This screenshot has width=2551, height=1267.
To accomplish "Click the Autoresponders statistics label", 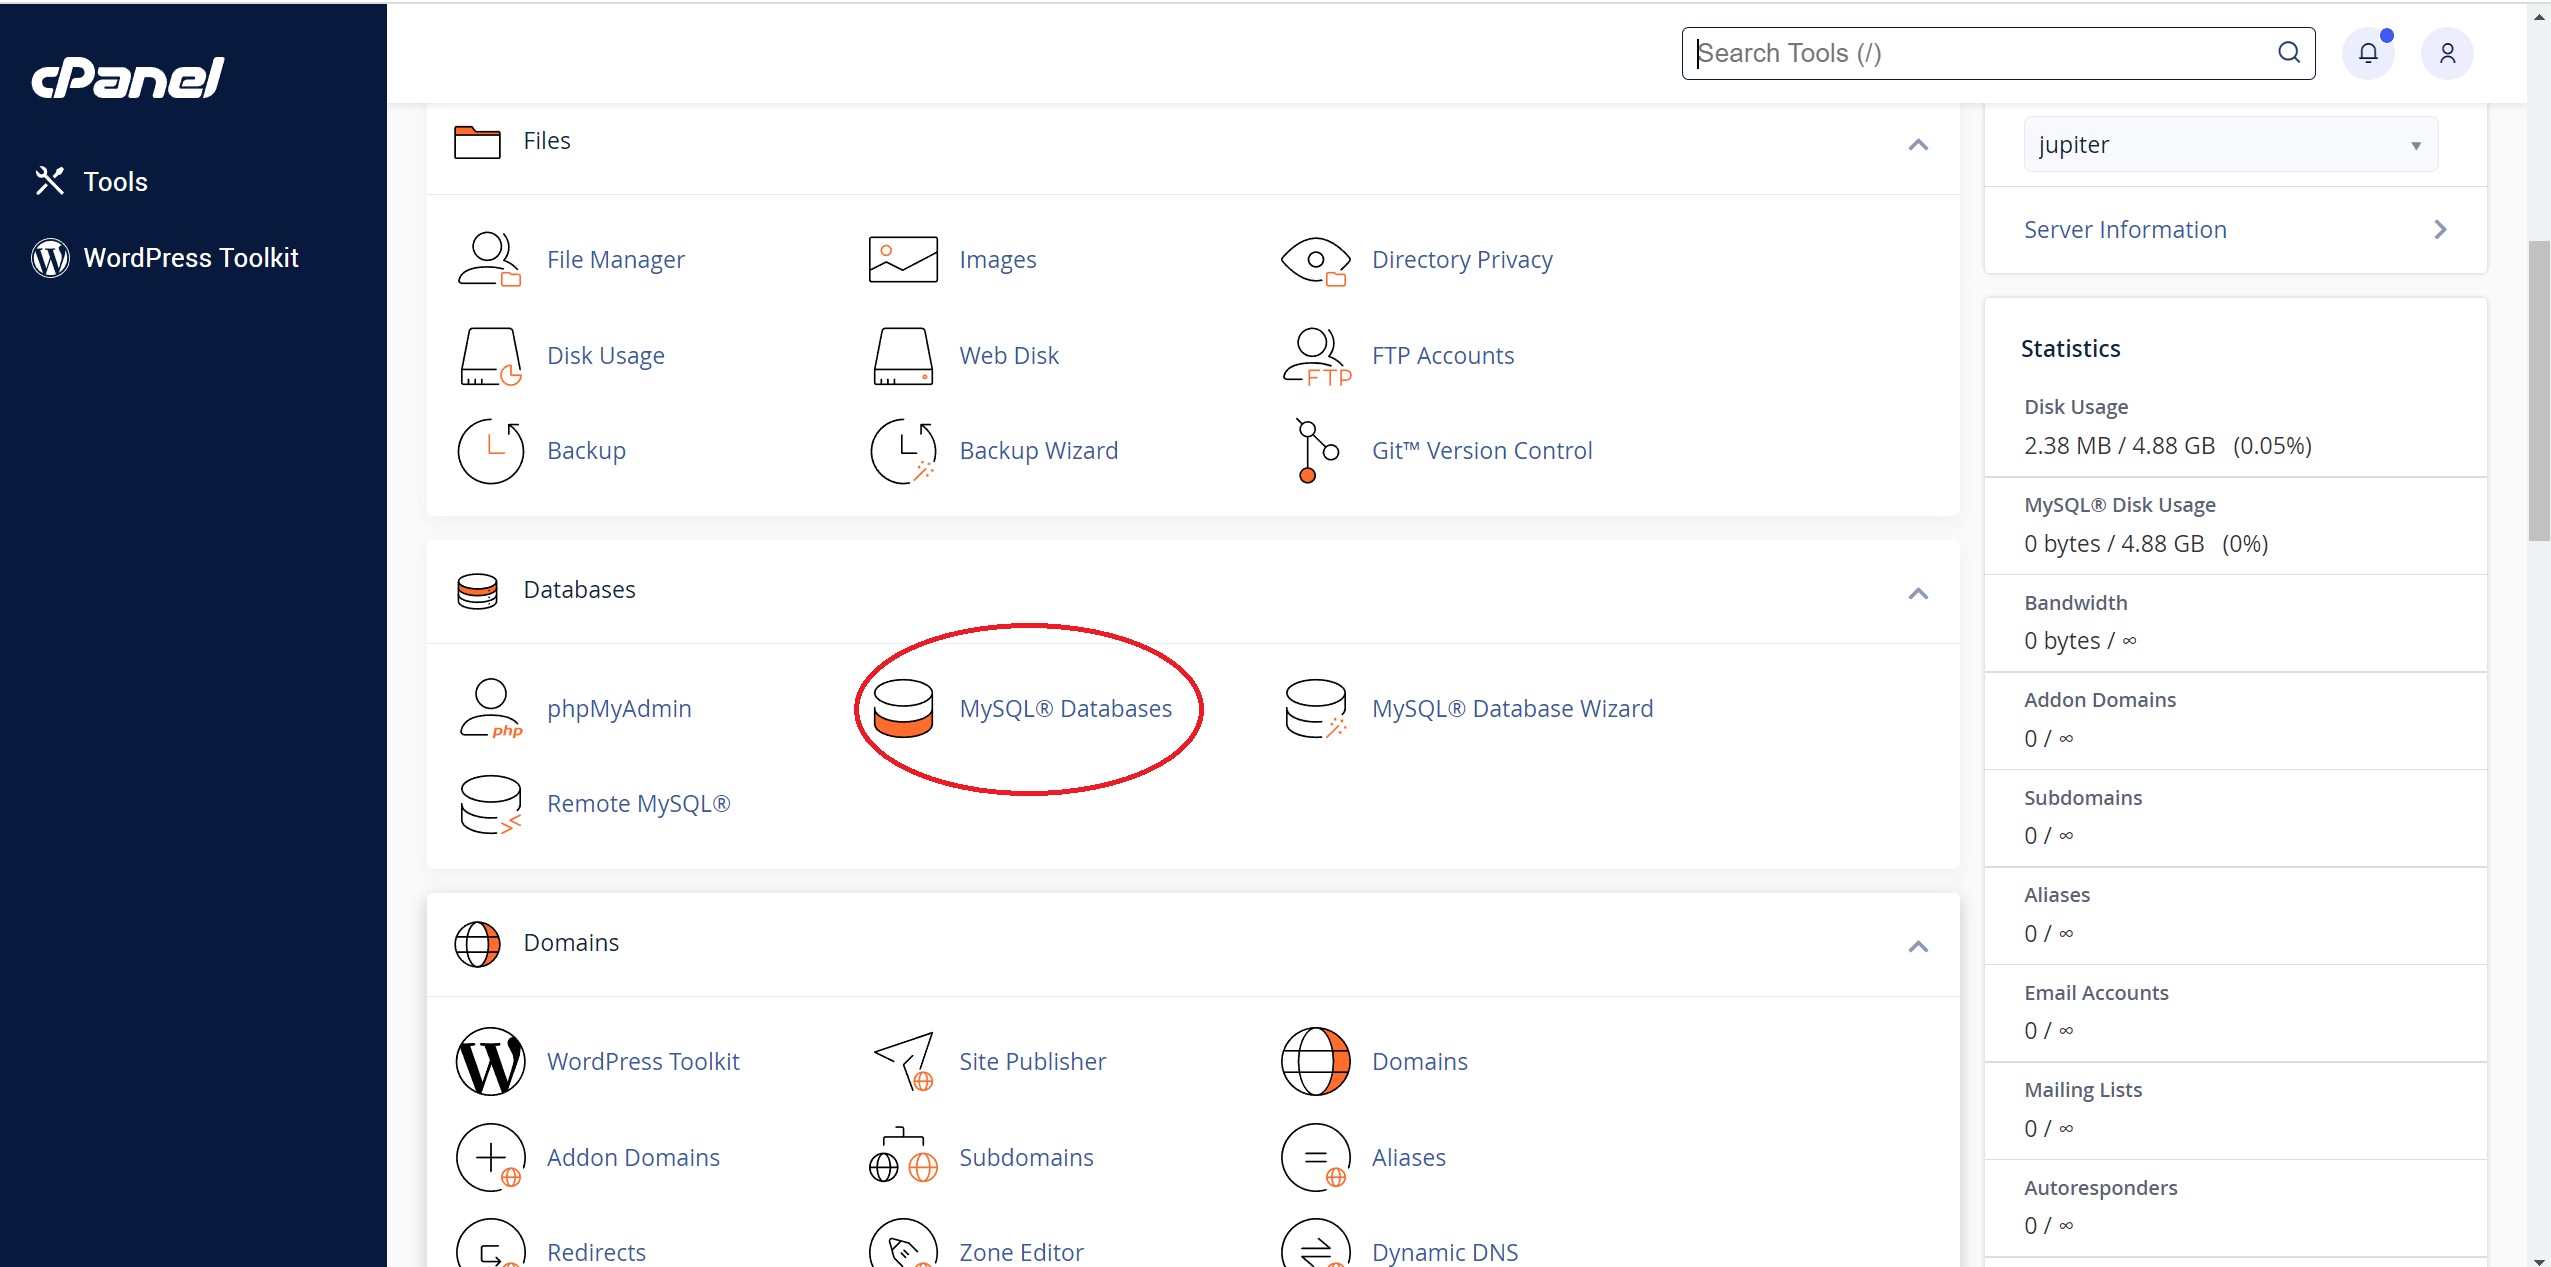I will pyautogui.click(x=2101, y=1188).
